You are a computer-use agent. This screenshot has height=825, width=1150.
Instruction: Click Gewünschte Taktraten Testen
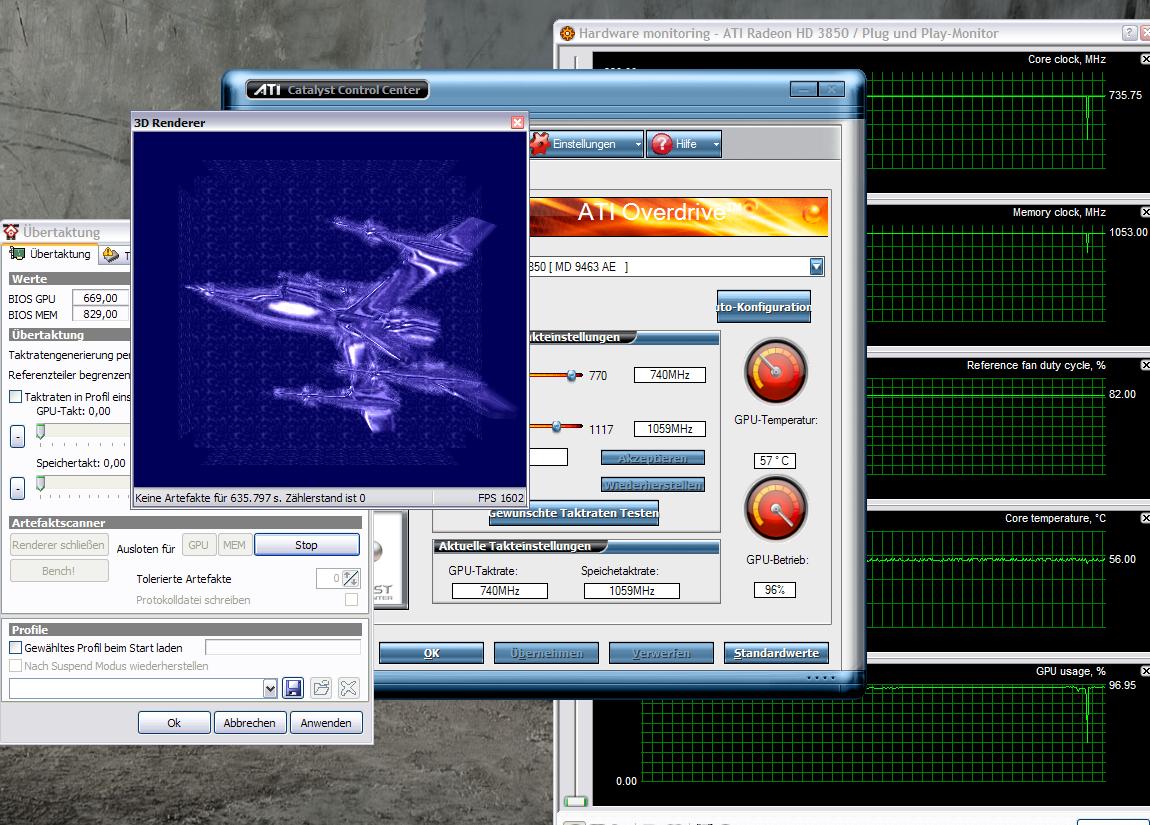(x=574, y=513)
